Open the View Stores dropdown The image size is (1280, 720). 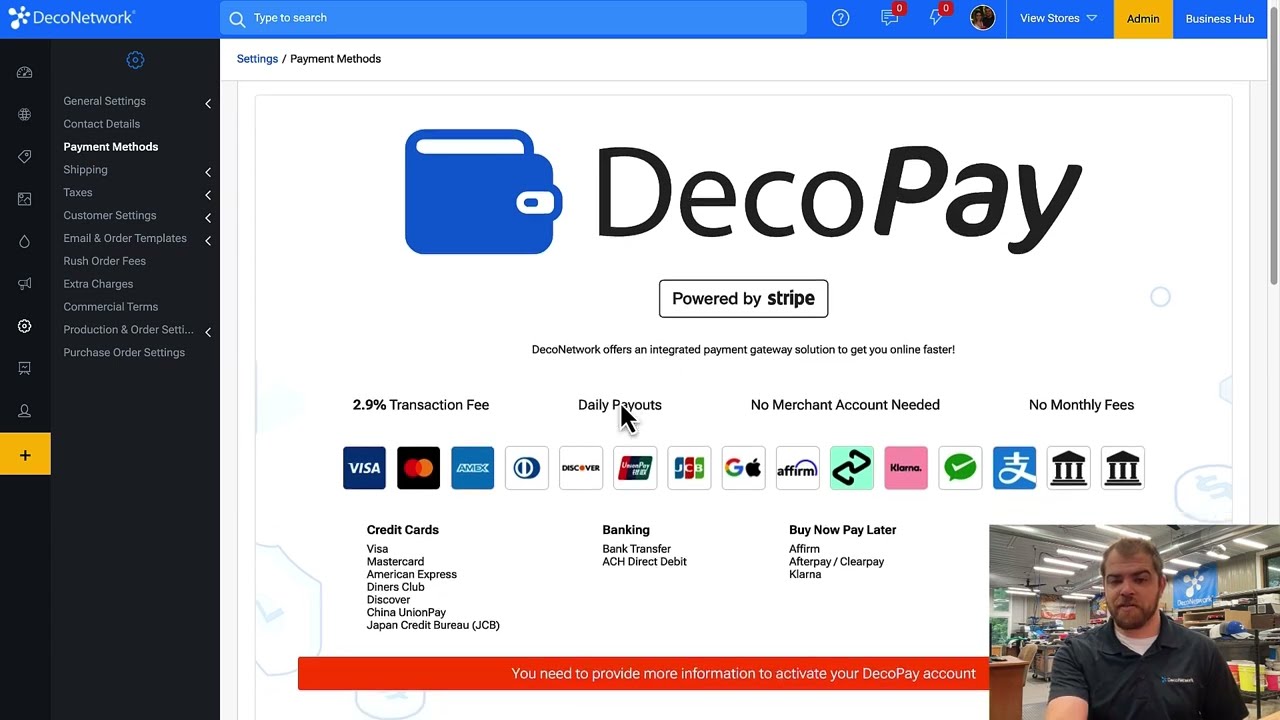coord(1058,18)
